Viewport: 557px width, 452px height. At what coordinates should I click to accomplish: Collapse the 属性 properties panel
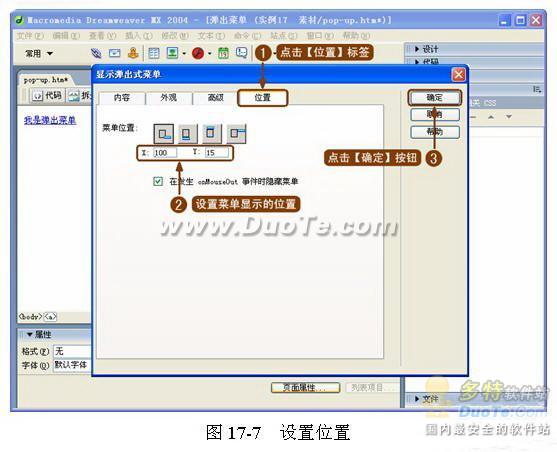(30, 334)
